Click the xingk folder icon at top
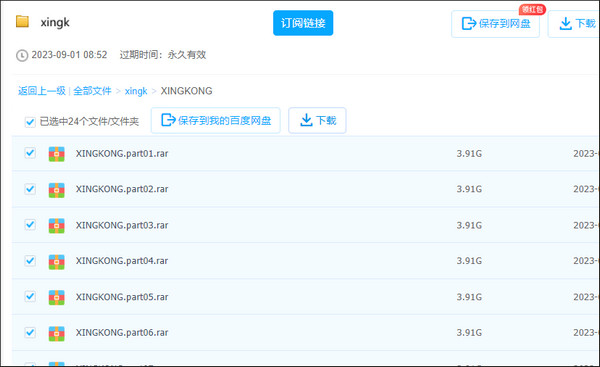The image size is (600, 367). pos(22,21)
